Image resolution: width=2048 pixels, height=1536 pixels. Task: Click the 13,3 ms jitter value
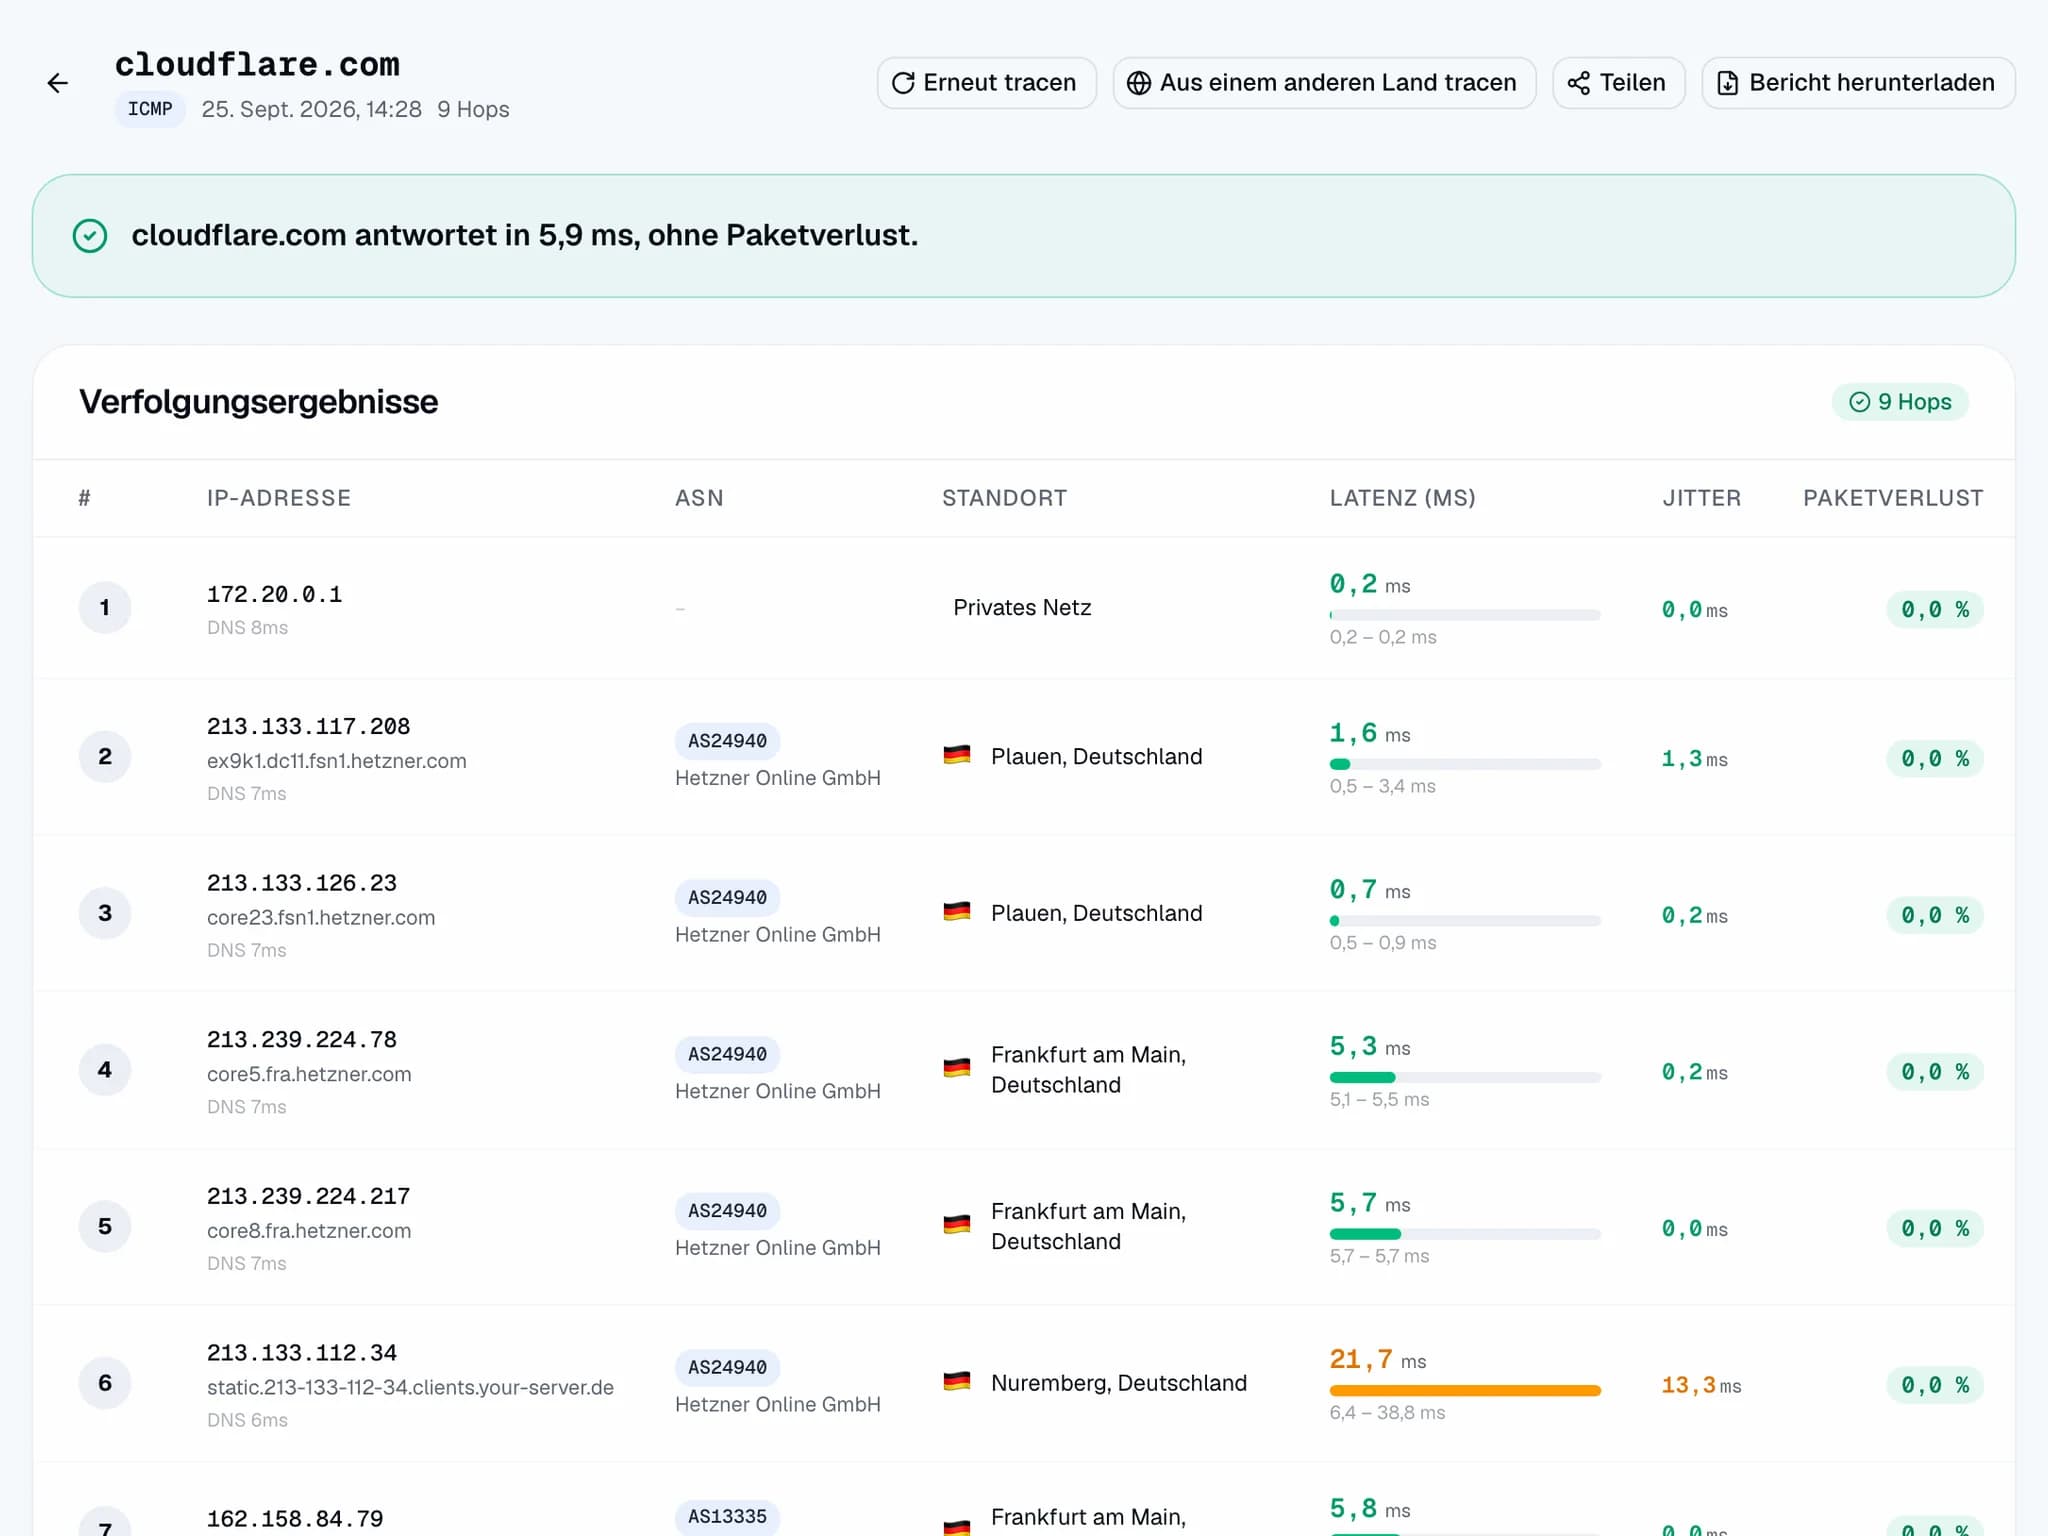coord(1701,1385)
